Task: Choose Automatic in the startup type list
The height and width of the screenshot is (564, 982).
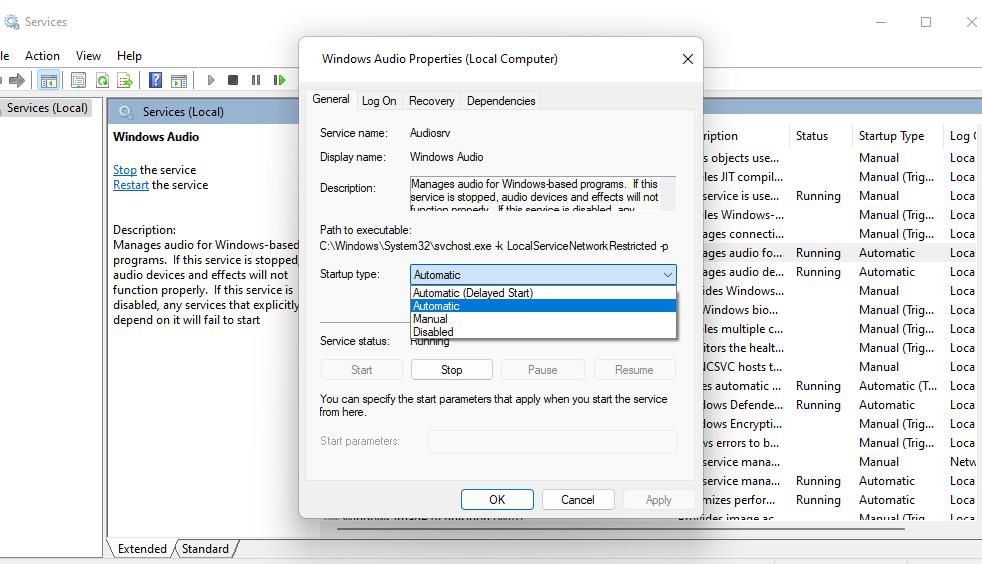Action: point(543,306)
